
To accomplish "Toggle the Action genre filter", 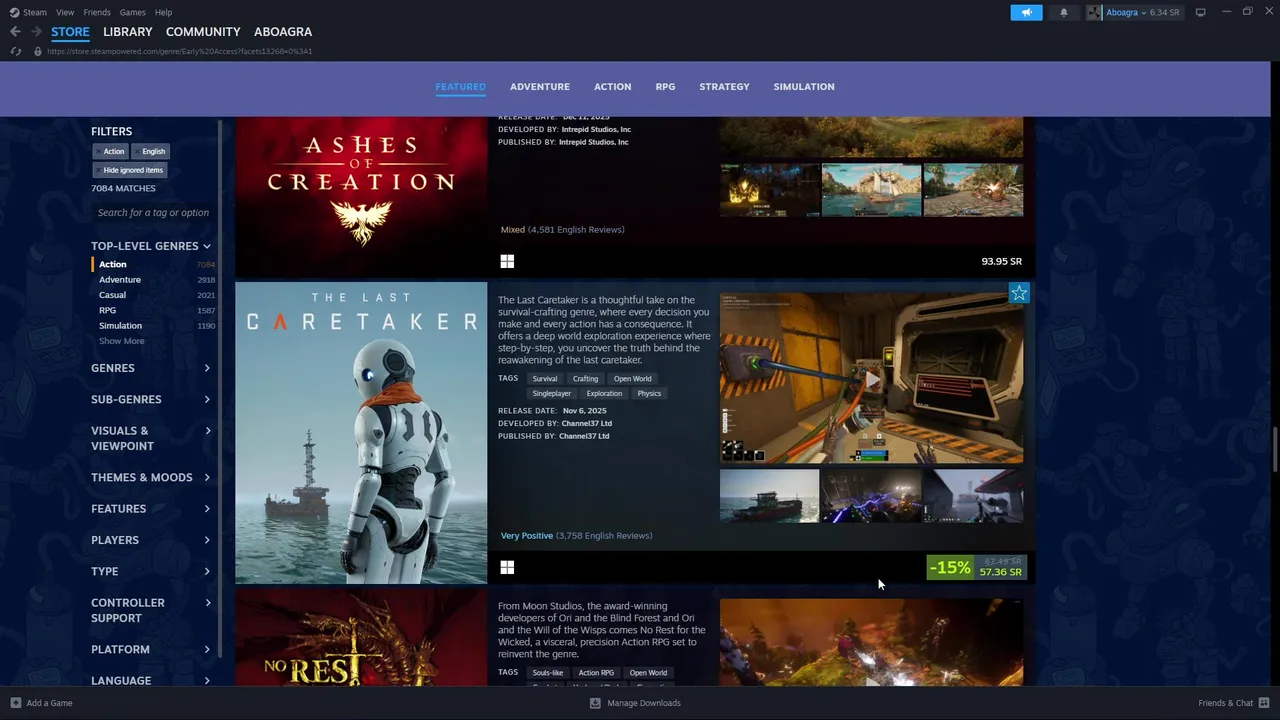I will pos(153,264).
